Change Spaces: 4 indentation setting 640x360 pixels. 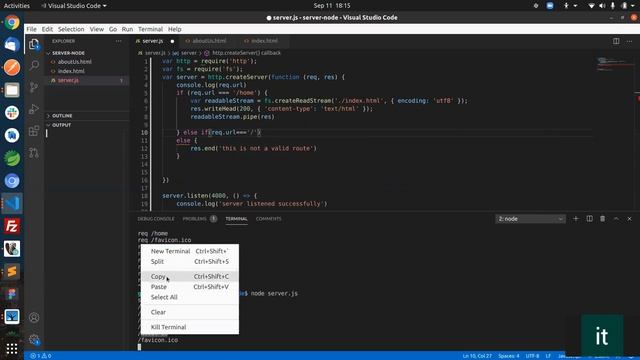click(509, 356)
